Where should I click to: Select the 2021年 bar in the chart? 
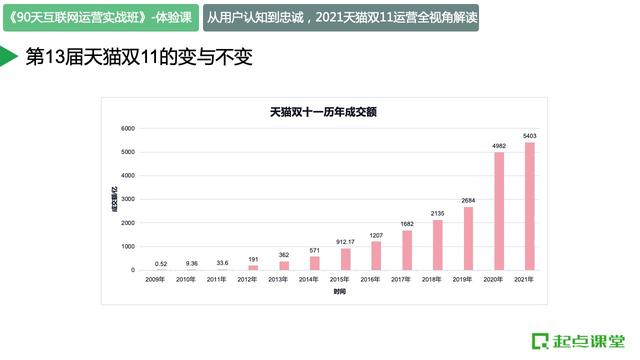530,206
